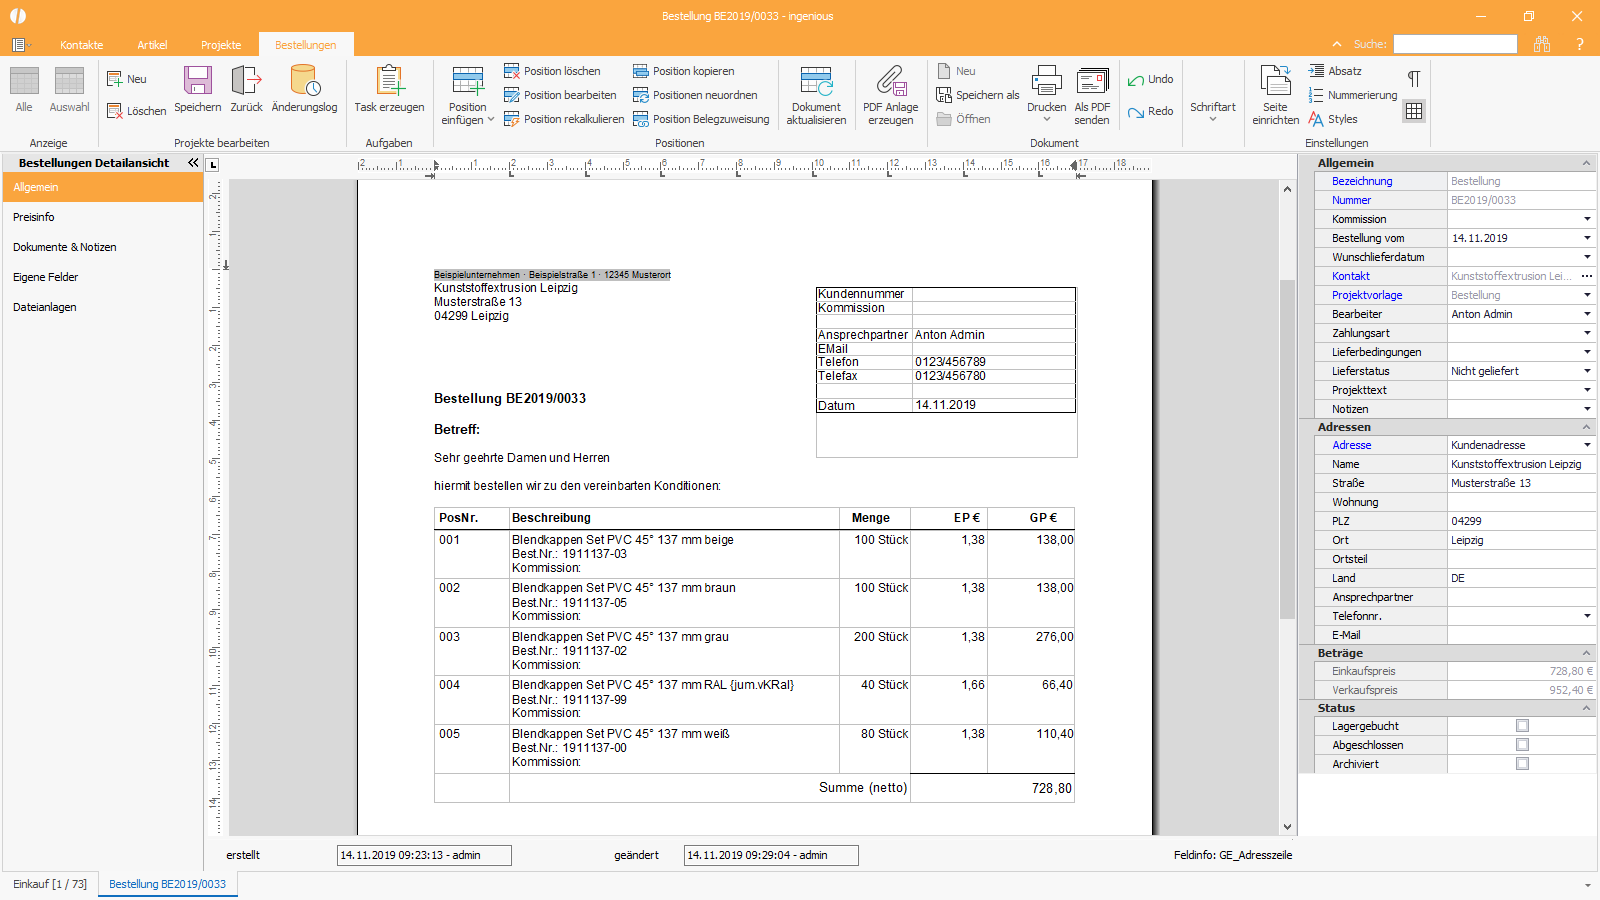Switch to Artikel ribbon tab
Screen dimensions: 1600x900
pyautogui.click(x=152, y=45)
